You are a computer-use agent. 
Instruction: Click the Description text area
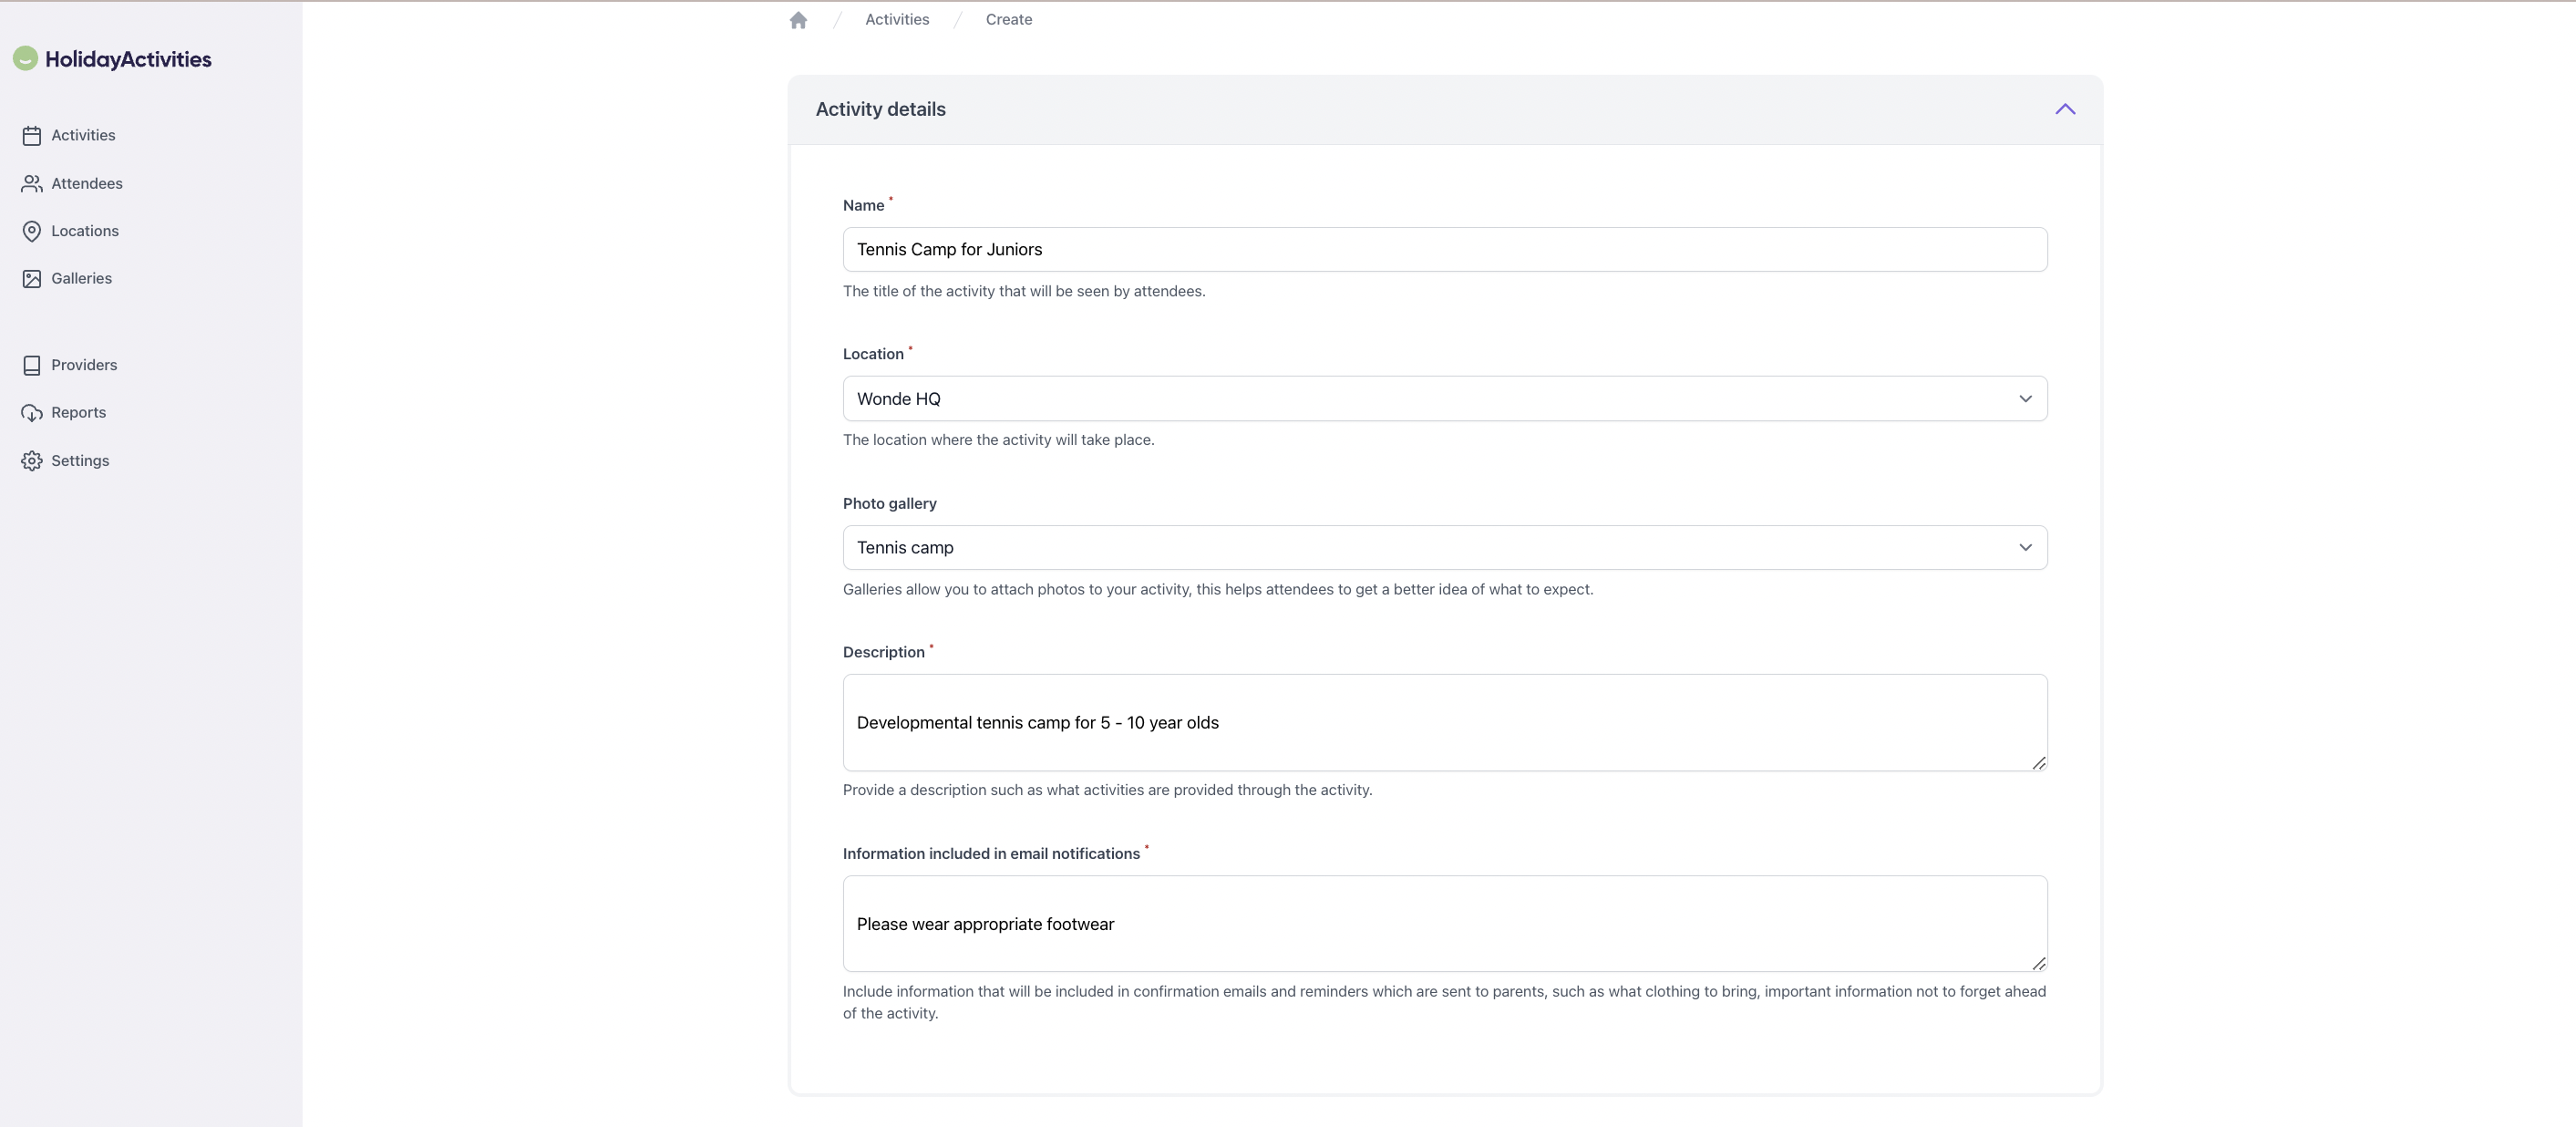pos(1444,723)
